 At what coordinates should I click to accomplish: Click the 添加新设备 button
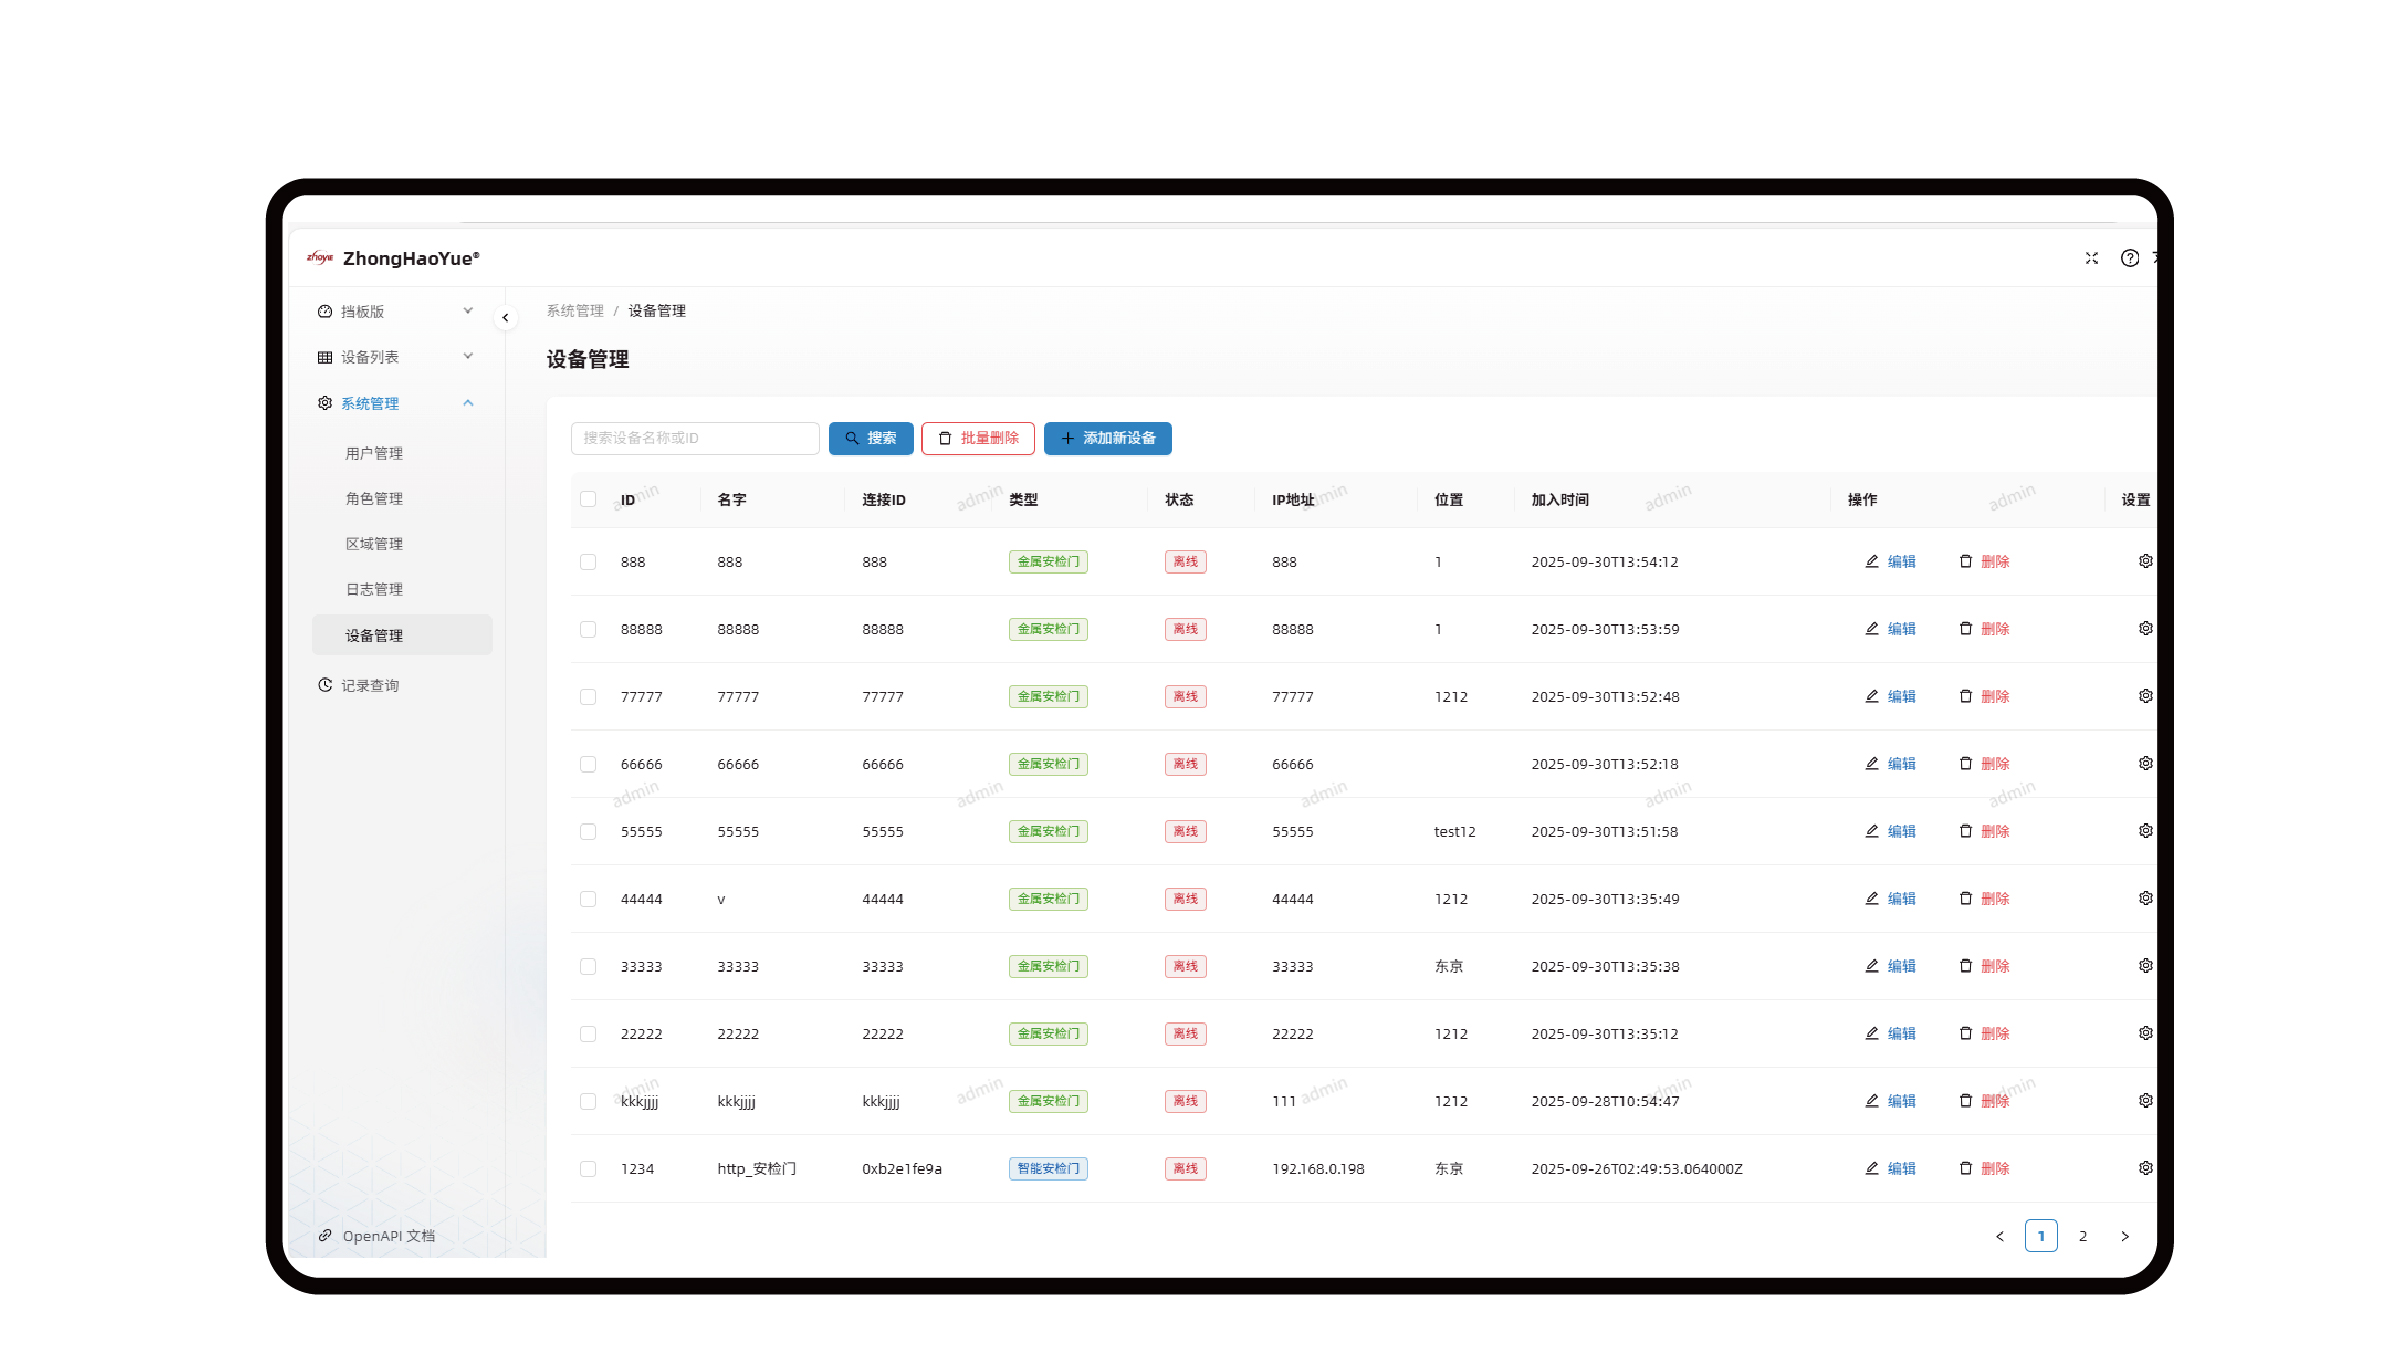pos(1107,439)
